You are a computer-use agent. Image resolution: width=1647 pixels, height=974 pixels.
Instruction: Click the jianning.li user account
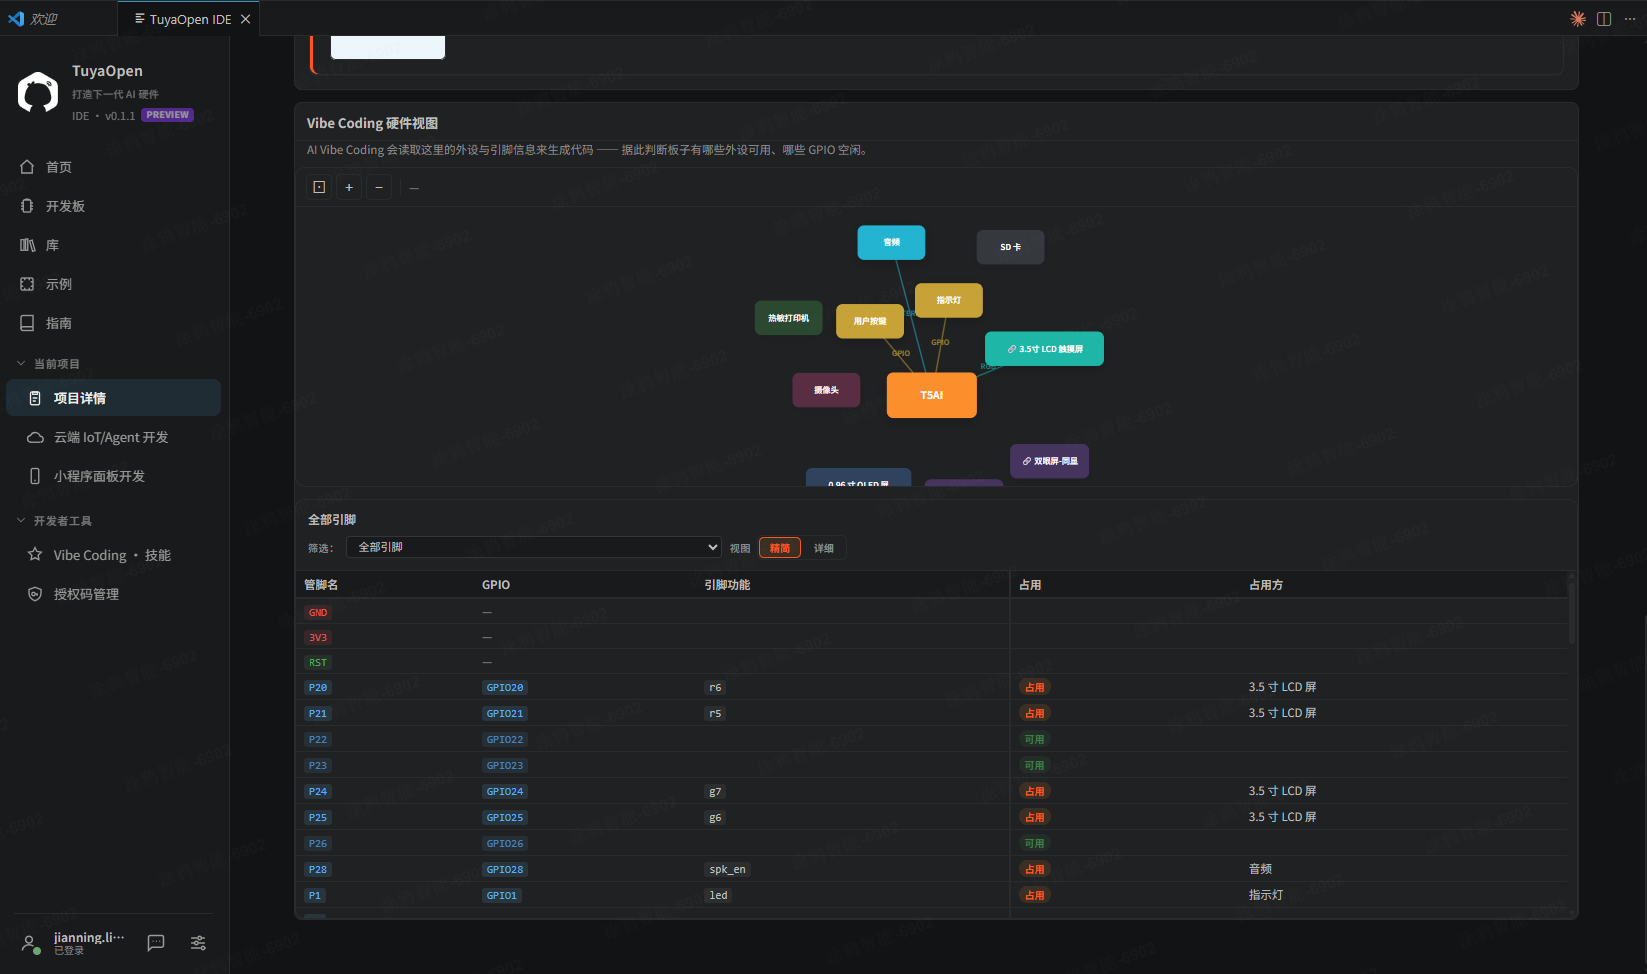coord(74,943)
